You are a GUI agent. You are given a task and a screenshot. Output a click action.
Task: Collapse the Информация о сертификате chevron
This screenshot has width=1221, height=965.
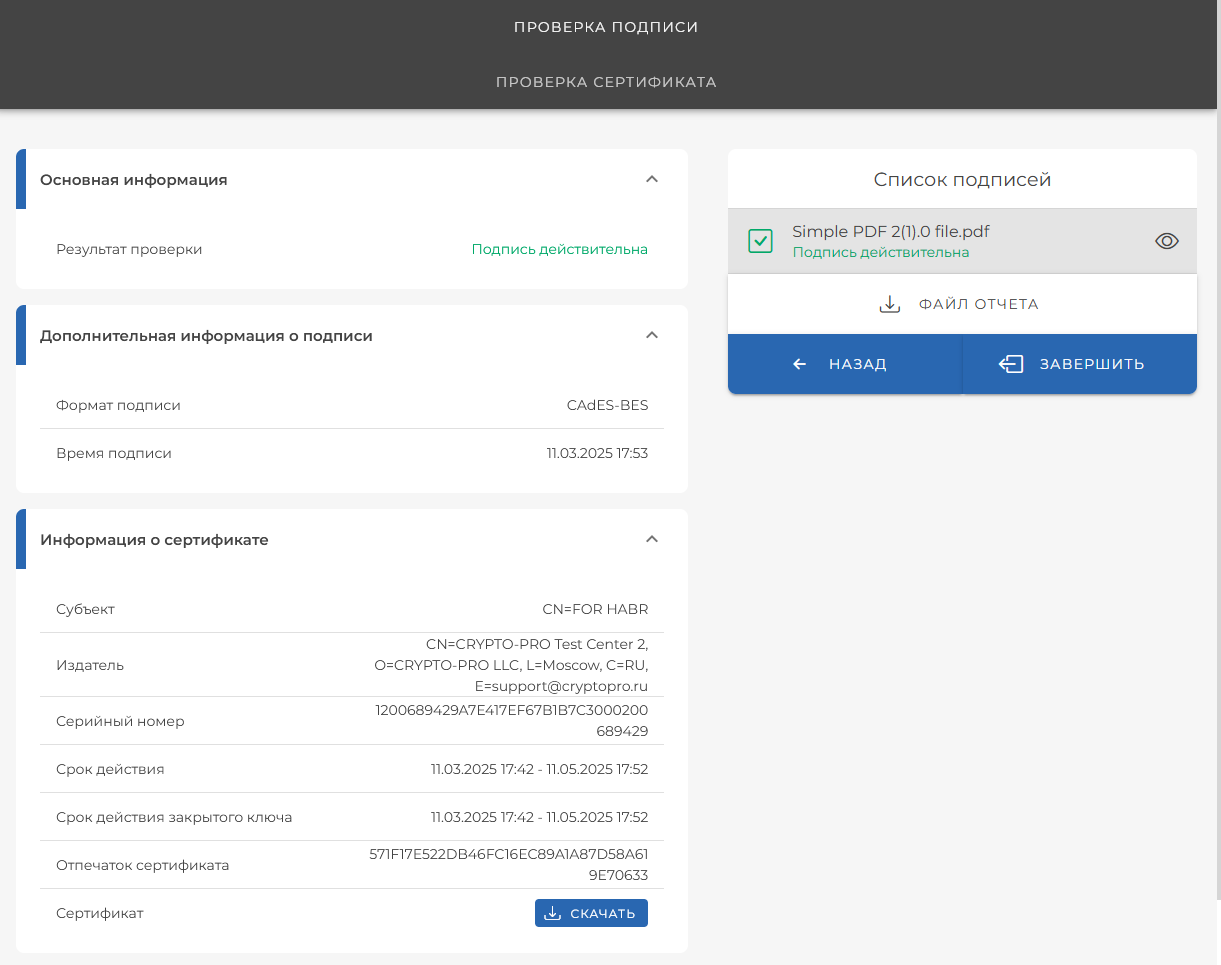point(652,539)
